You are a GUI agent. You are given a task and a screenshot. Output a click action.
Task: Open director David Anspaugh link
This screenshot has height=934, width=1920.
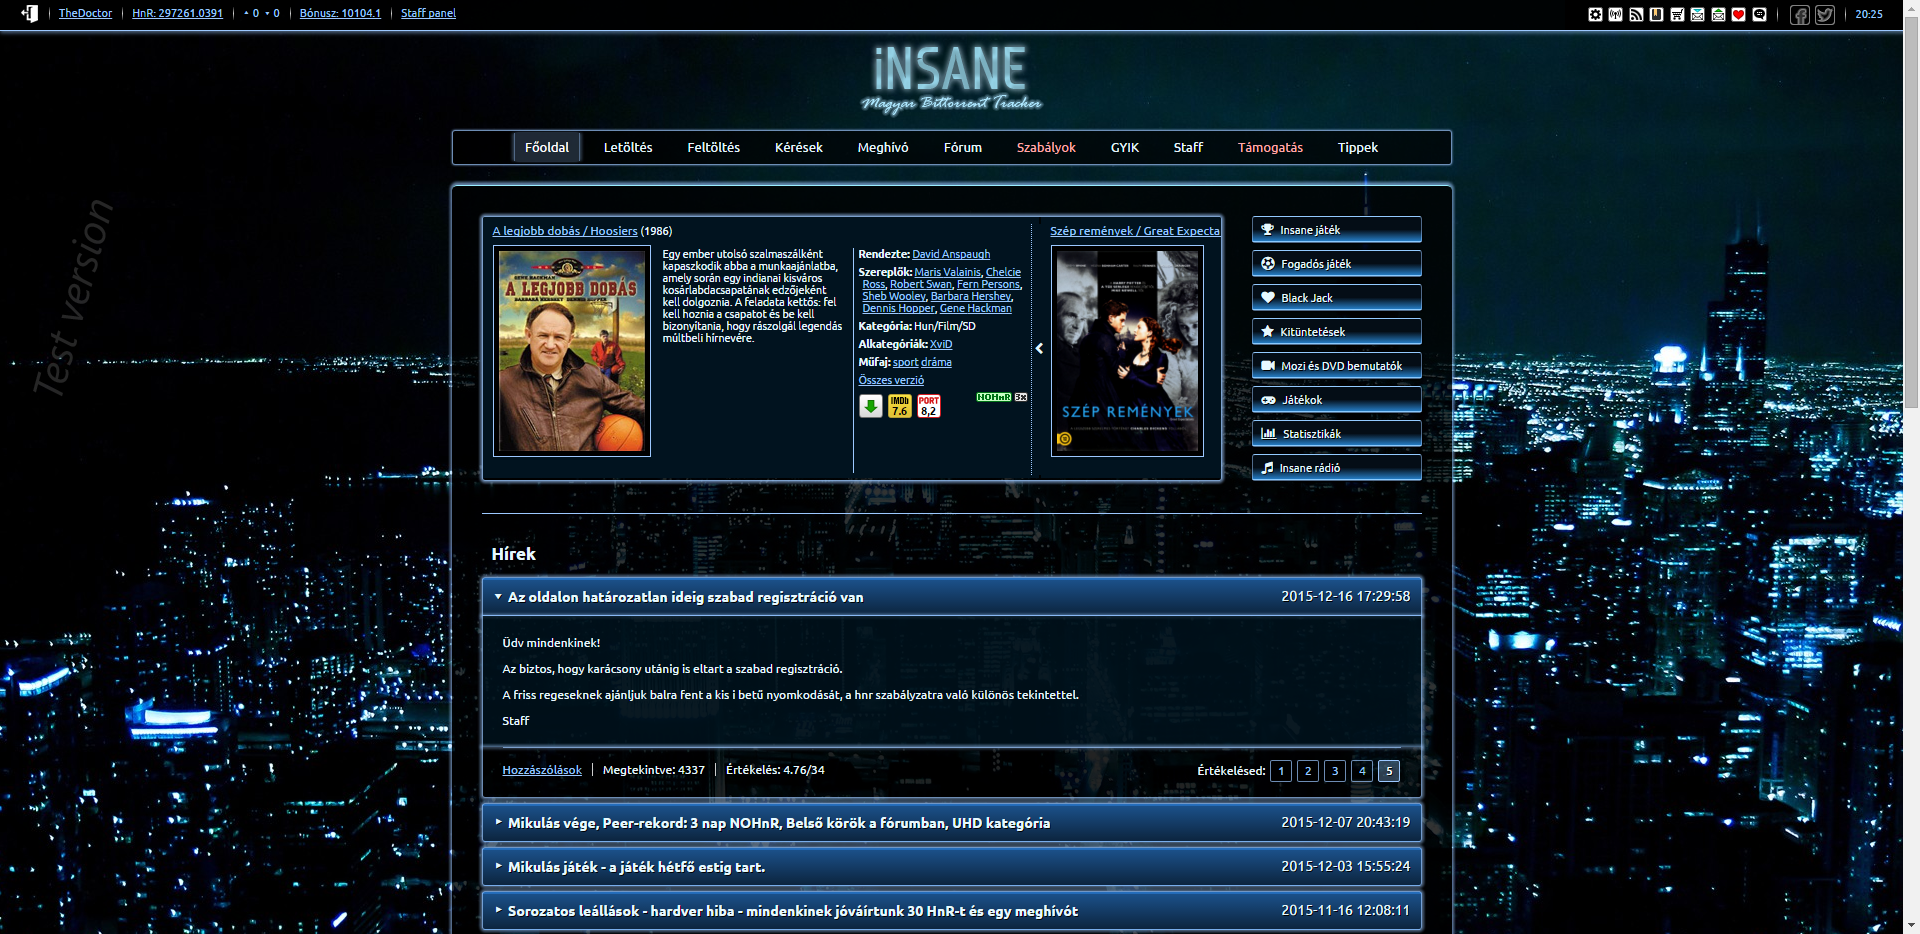click(951, 254)
